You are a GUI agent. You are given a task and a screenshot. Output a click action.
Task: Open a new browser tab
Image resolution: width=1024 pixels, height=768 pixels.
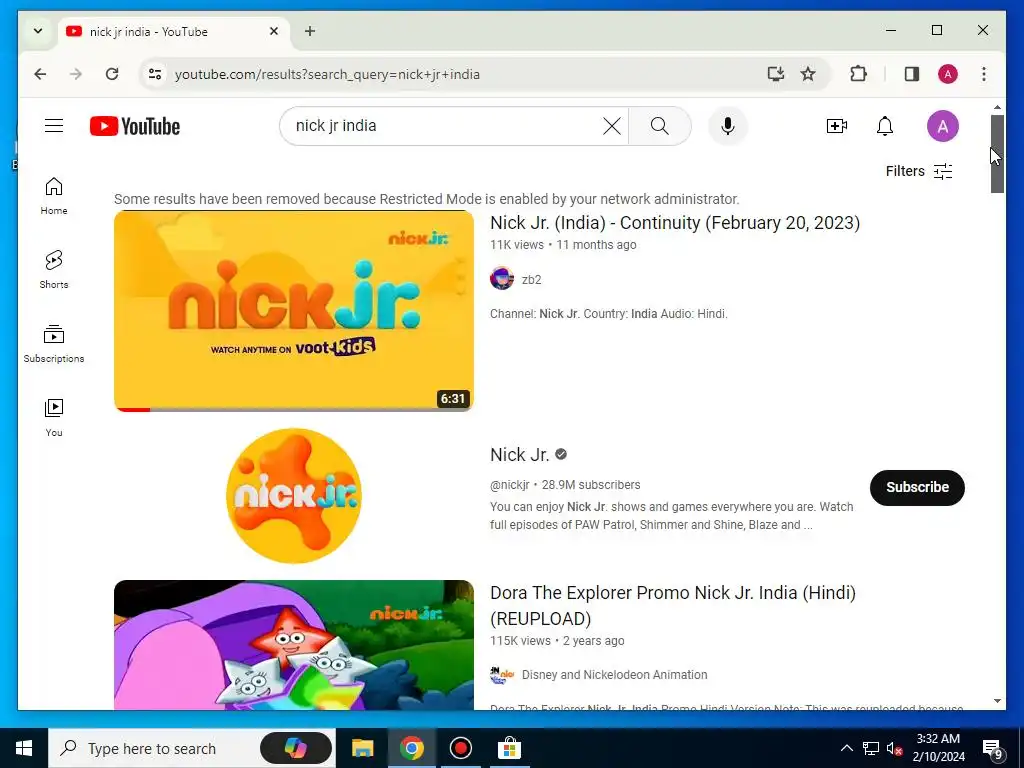point(310,31)
